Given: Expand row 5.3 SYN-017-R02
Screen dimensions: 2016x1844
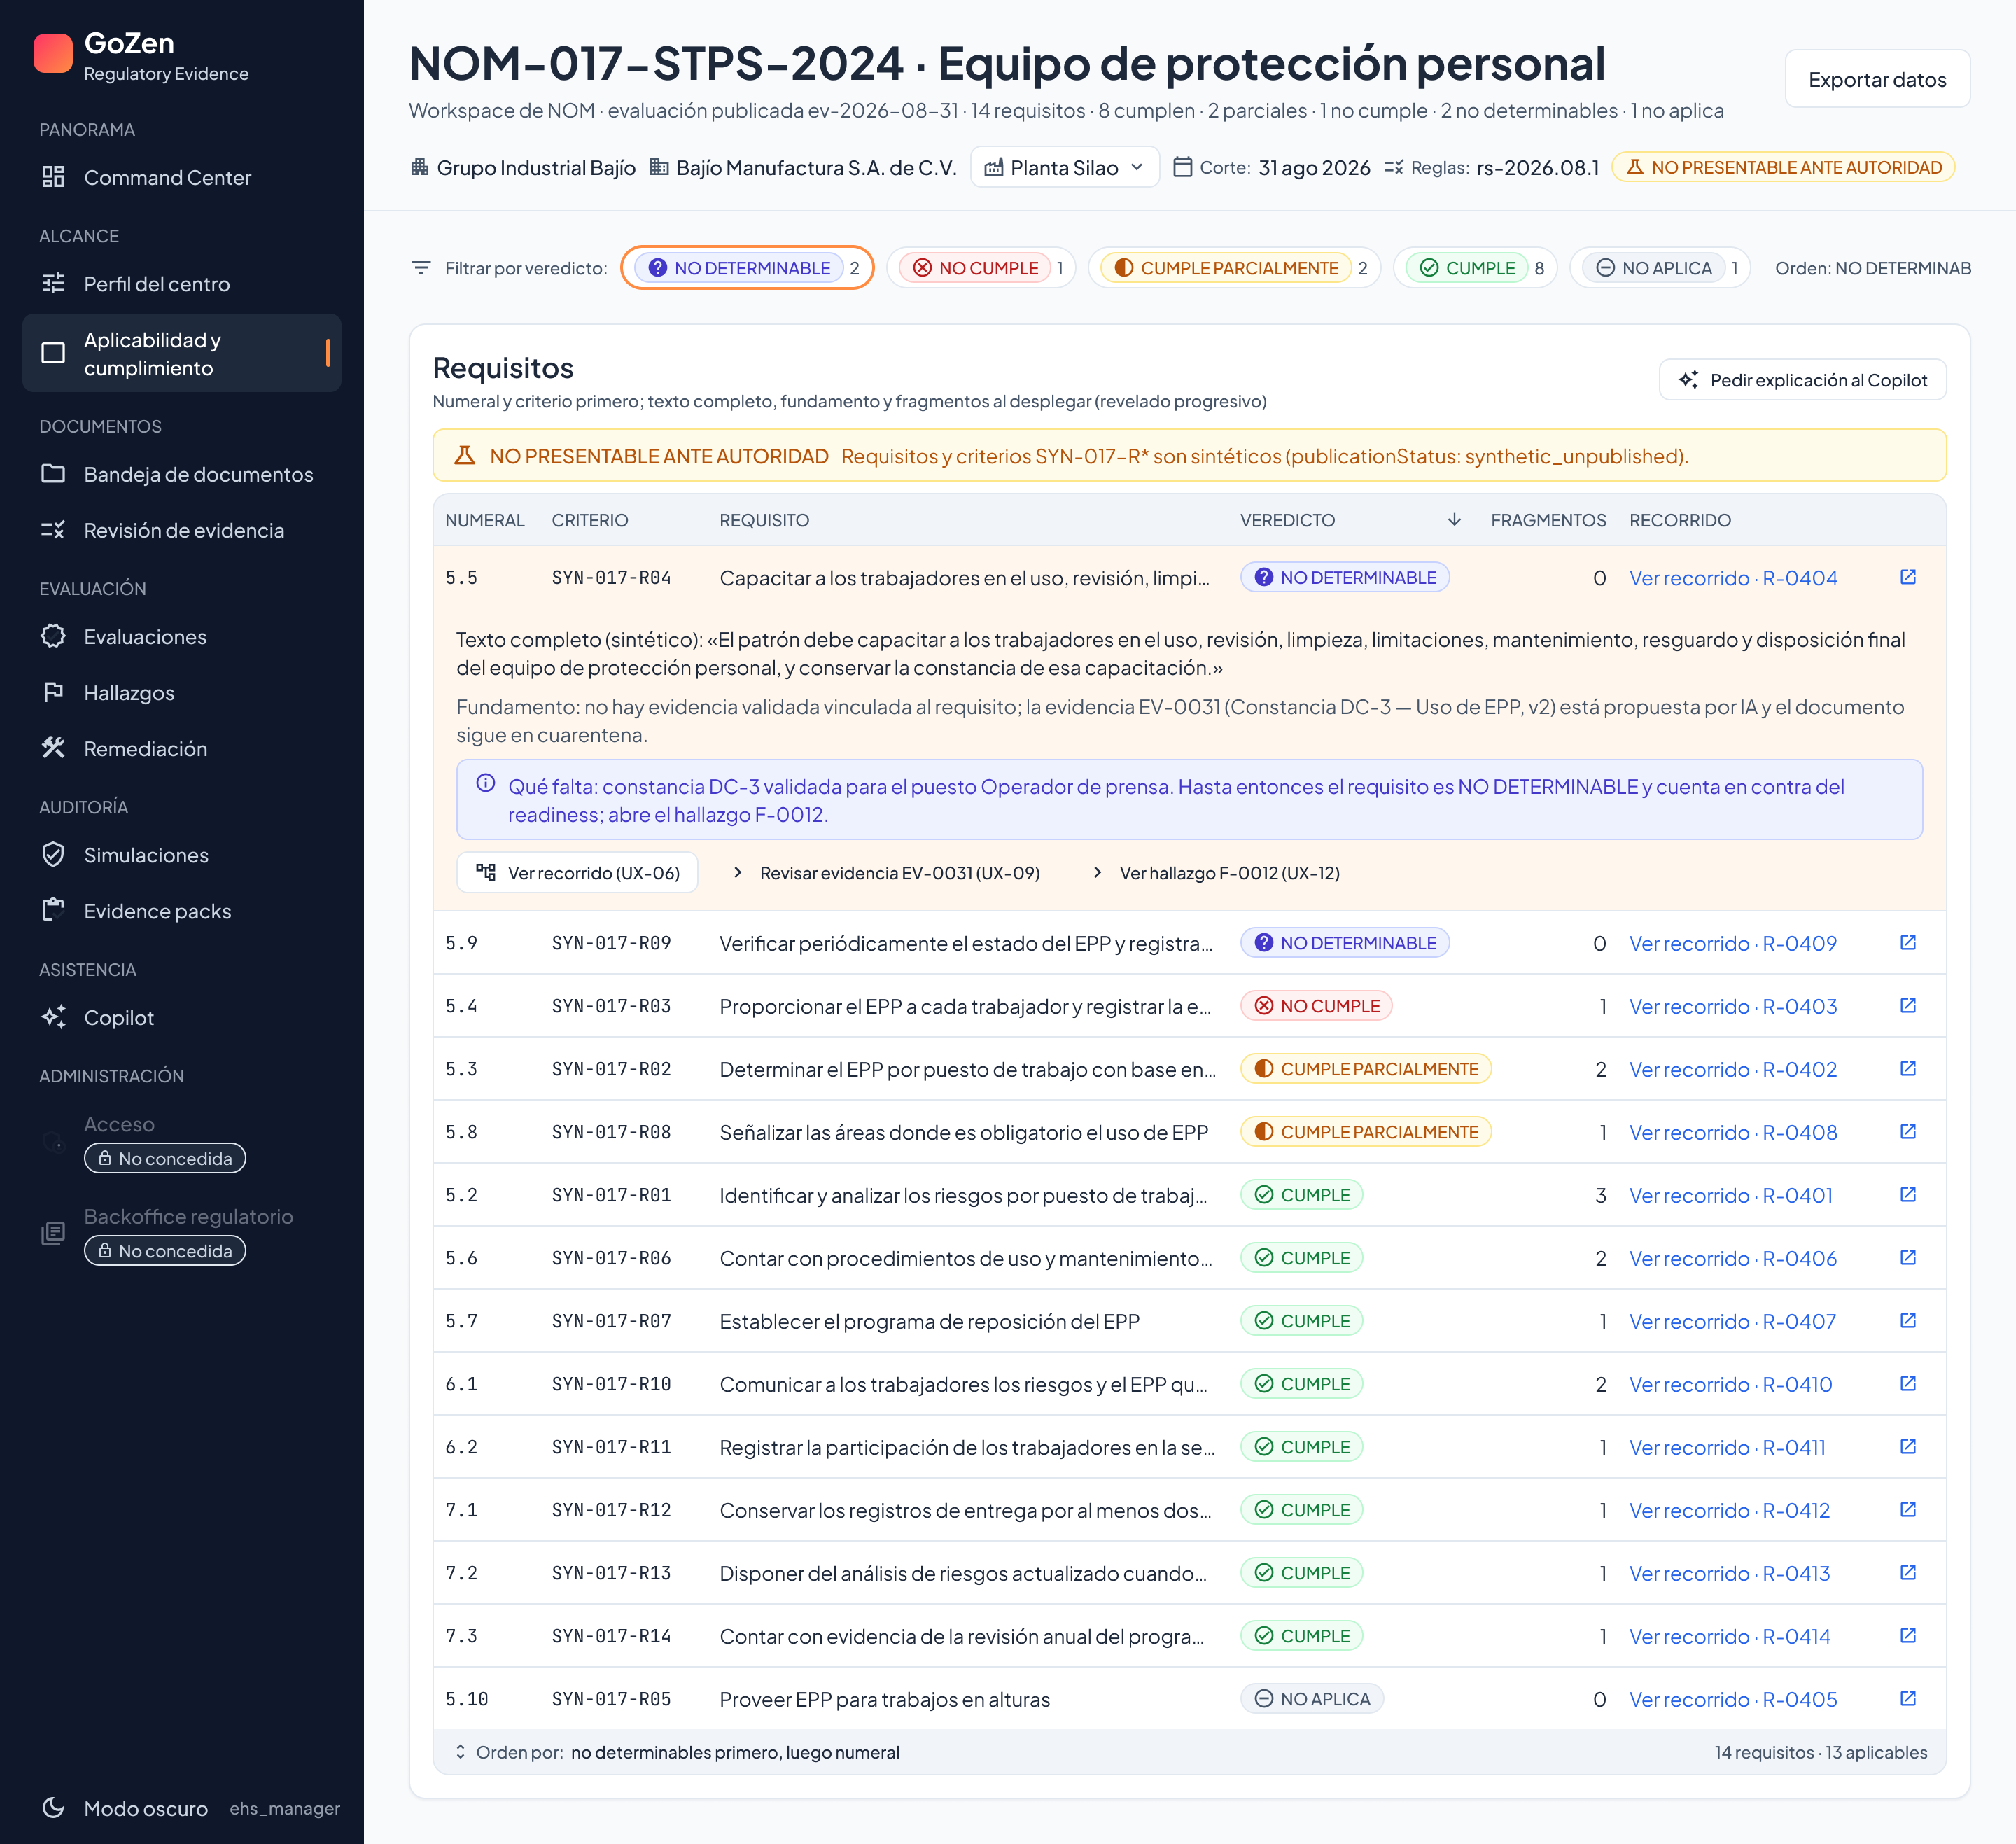Looking at the screenshot, I should pos(1189,1069).
